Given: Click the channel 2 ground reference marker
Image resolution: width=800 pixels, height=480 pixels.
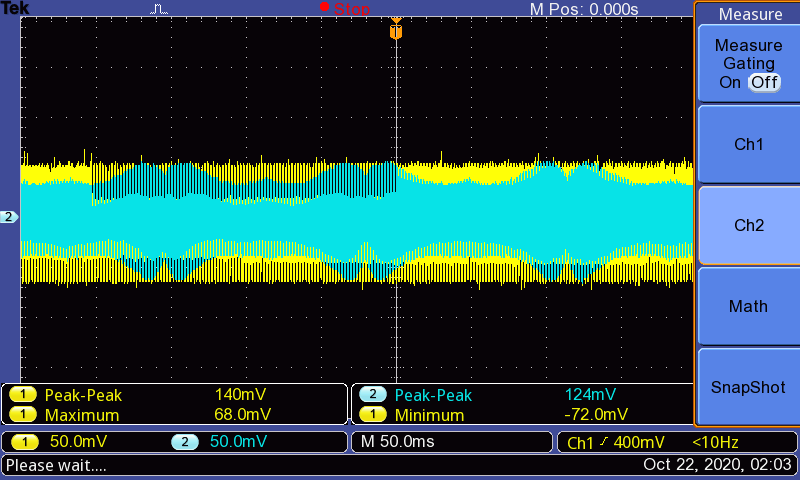Looking at the screenshot, I should tap(9, 217).
